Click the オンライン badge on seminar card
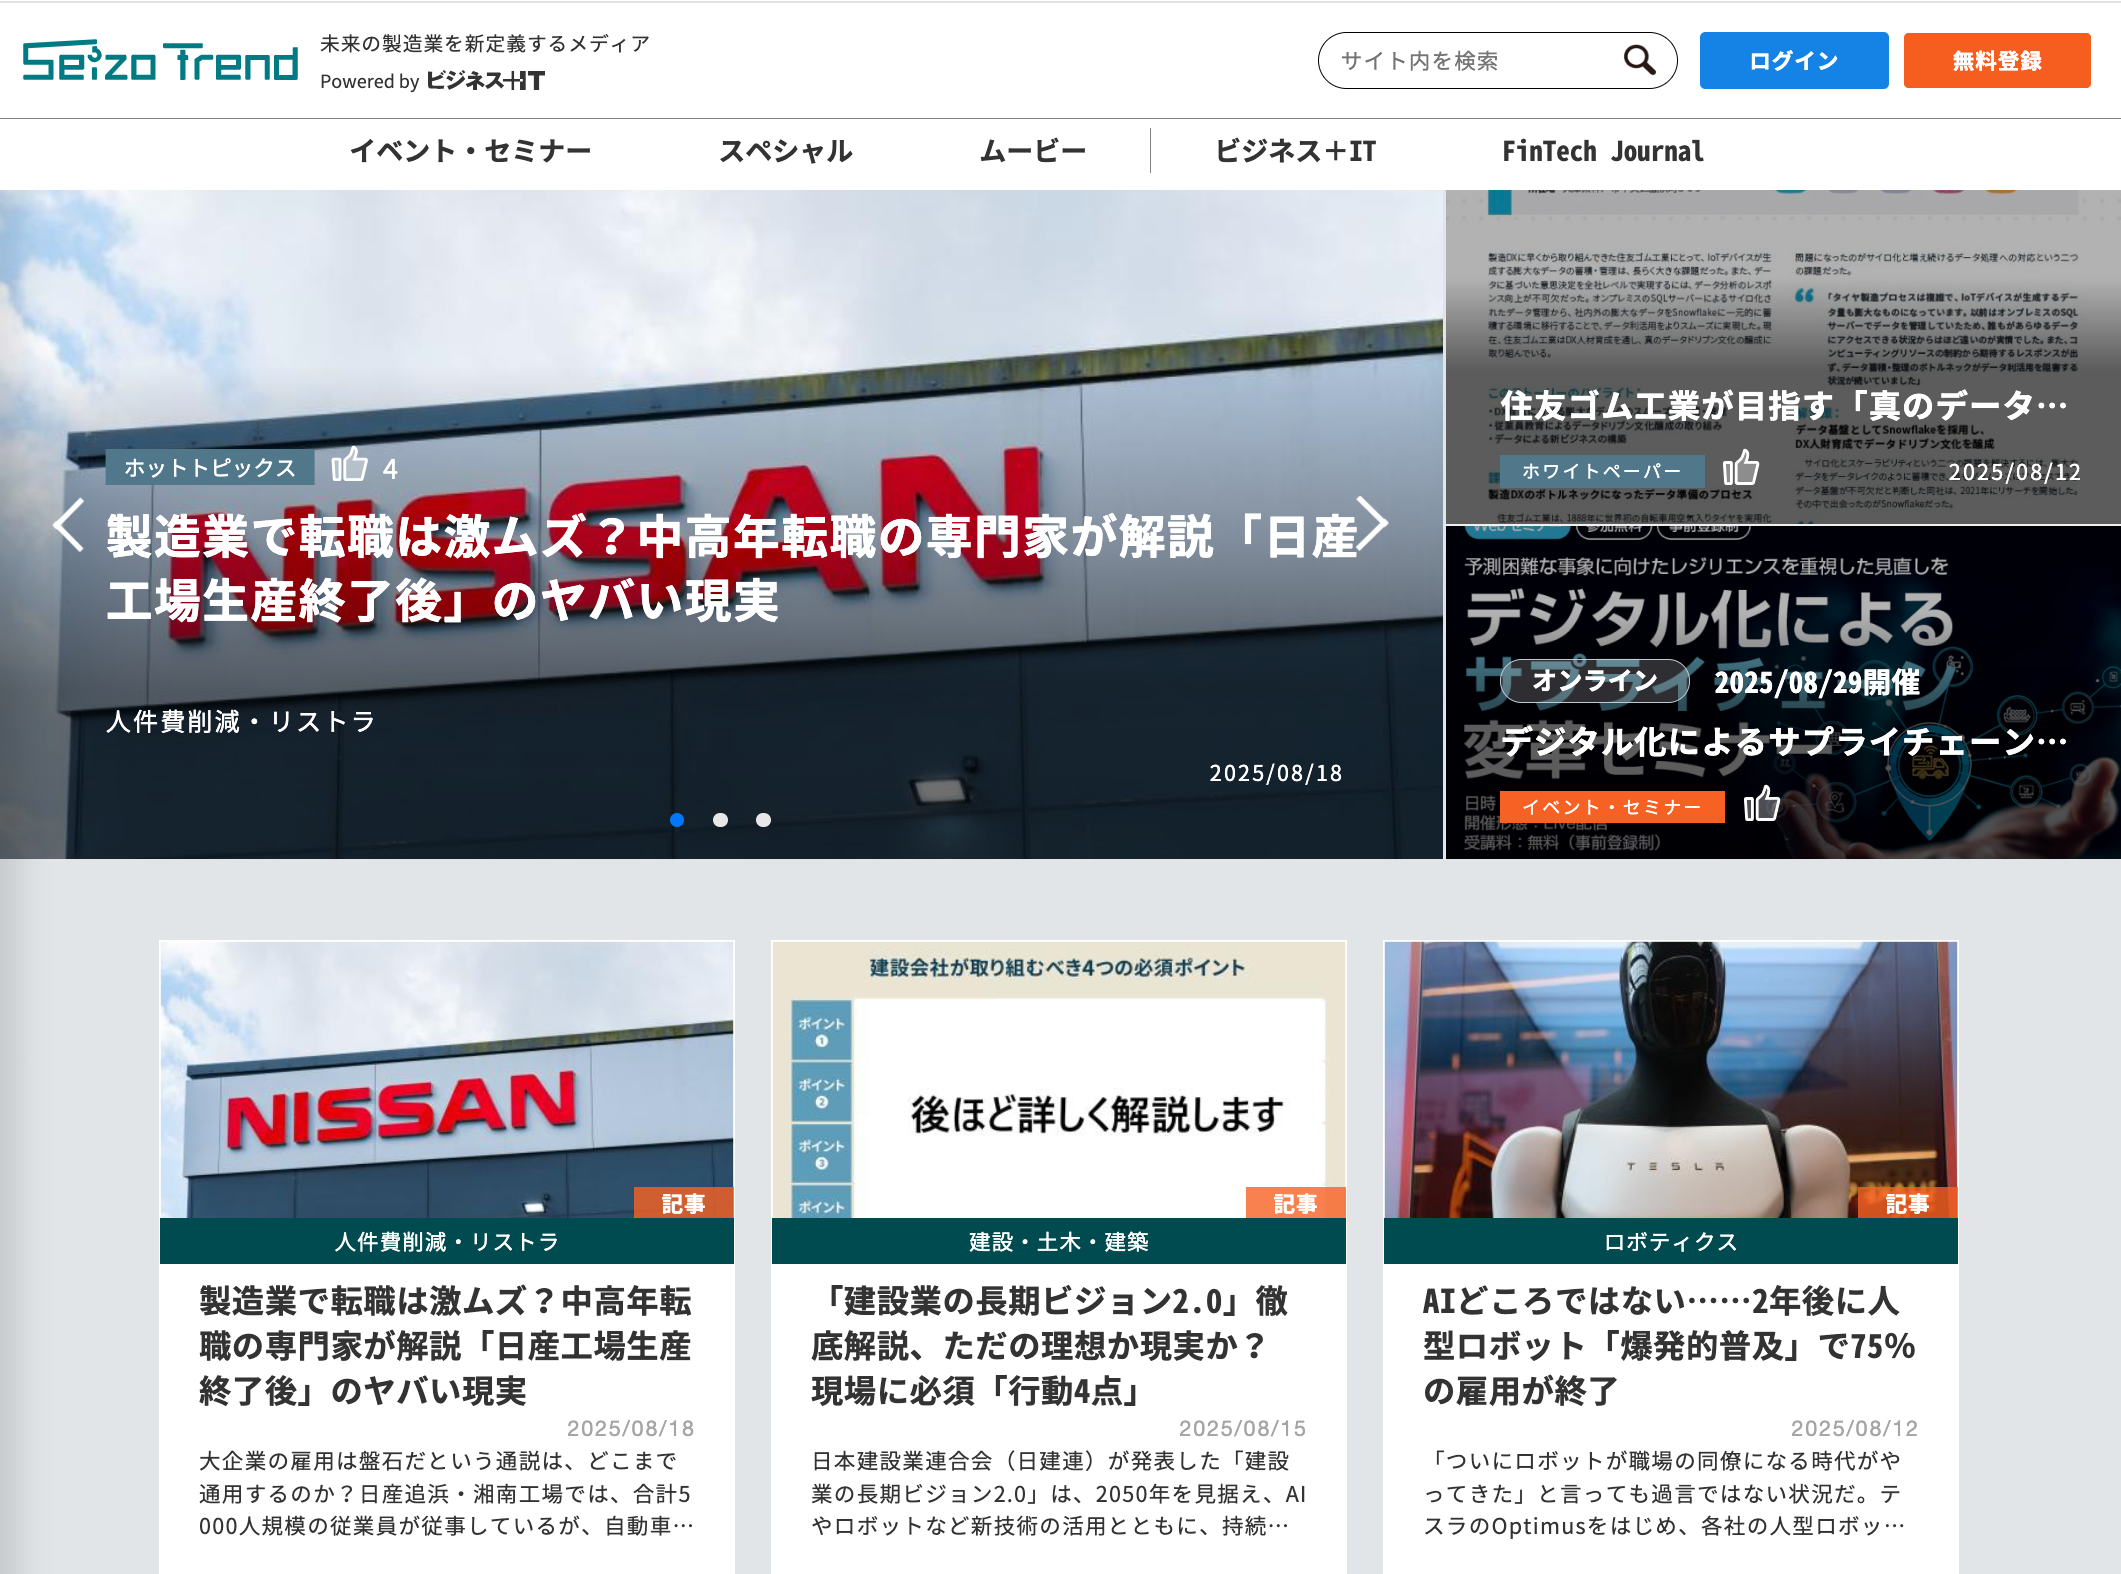Viewport: 2121px width, 1574px height. click(x=1595, y=681)
